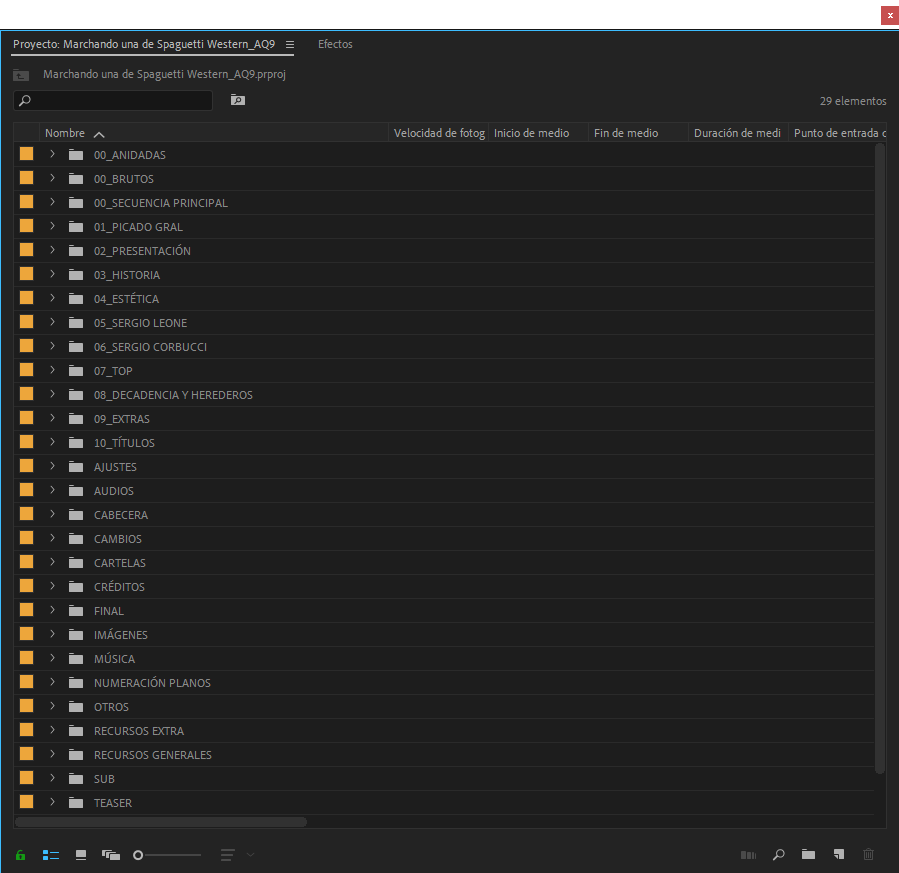
Task: Click folder icon of 10_TÍTULOS bin
Action: click(76, 443)
